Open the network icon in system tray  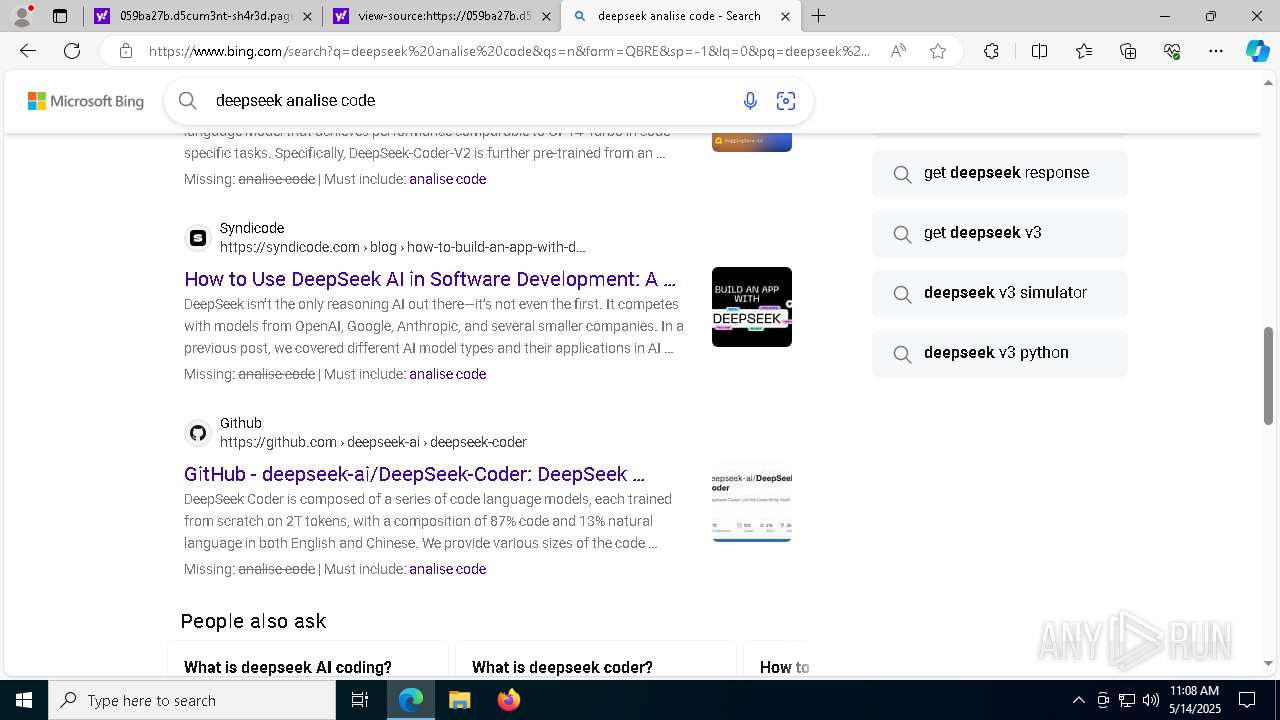[x=1126, y=700]
